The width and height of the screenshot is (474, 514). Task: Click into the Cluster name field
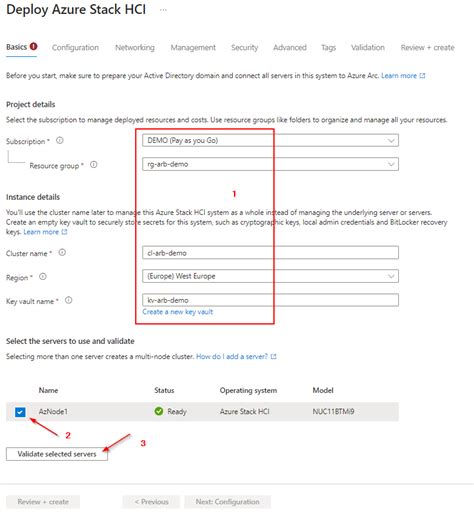click(270, 253)
